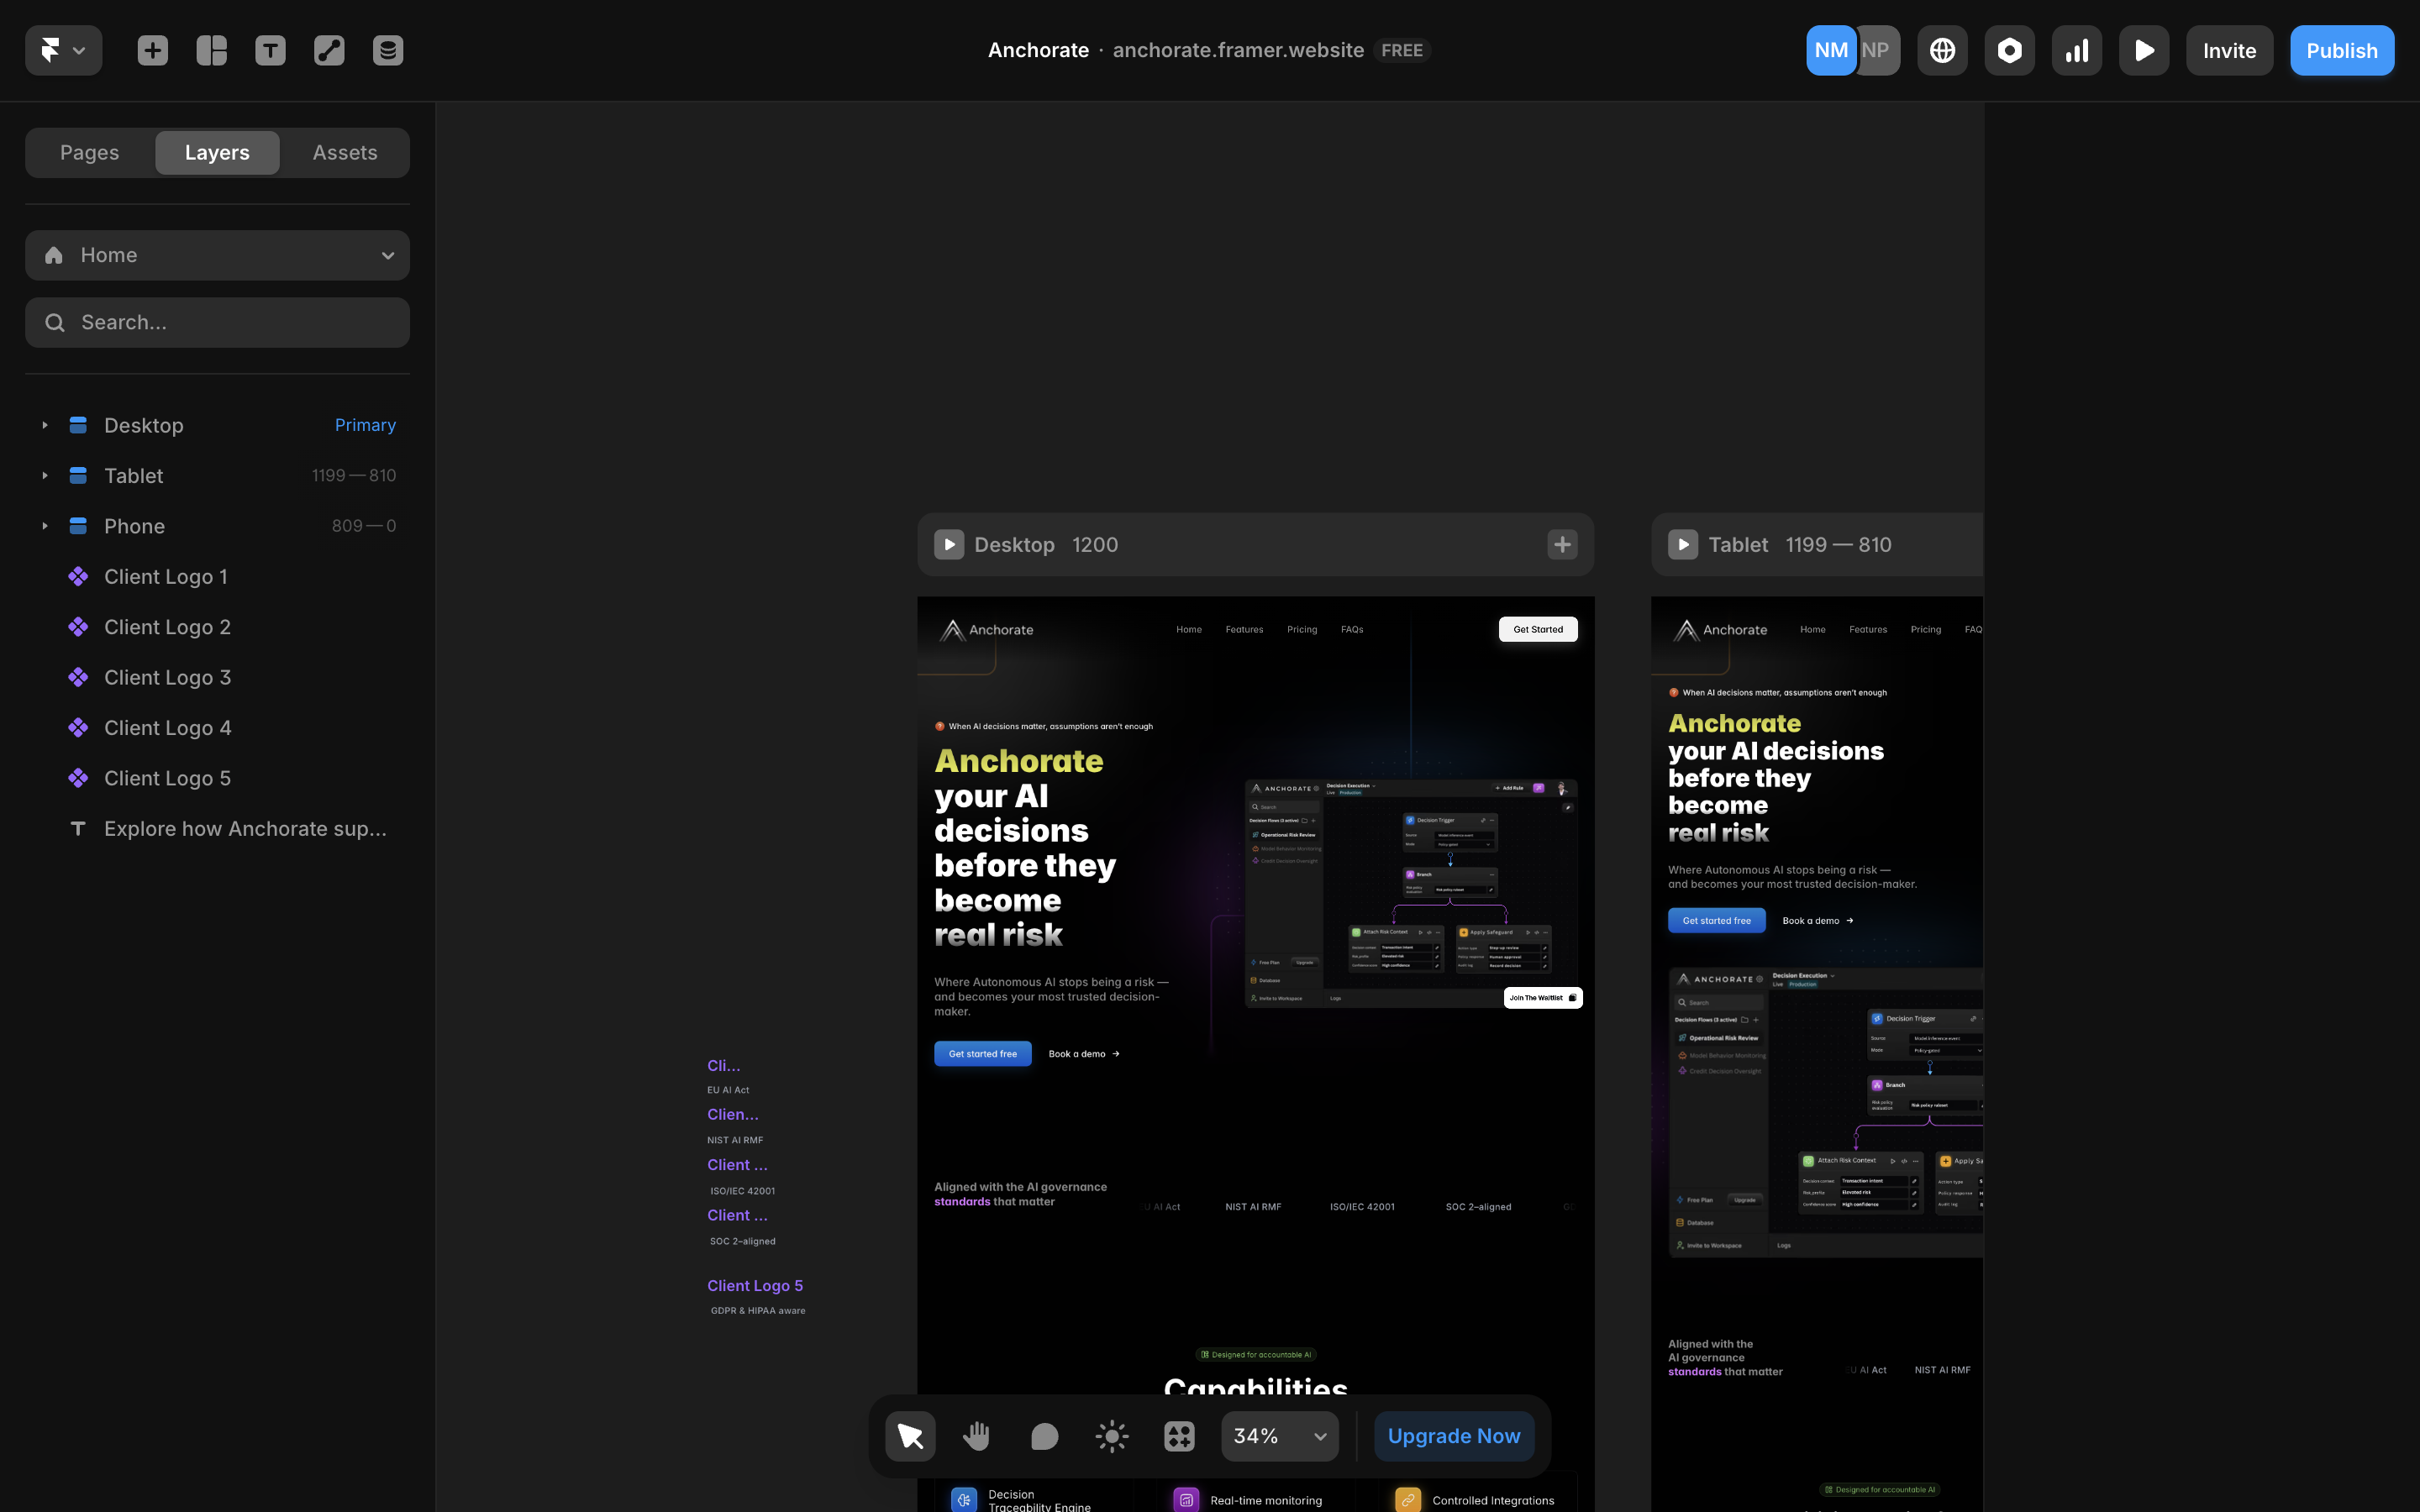Open the Framer logo dropdown menu
Screen dimensions: 2420x1512
click(63, 49)
